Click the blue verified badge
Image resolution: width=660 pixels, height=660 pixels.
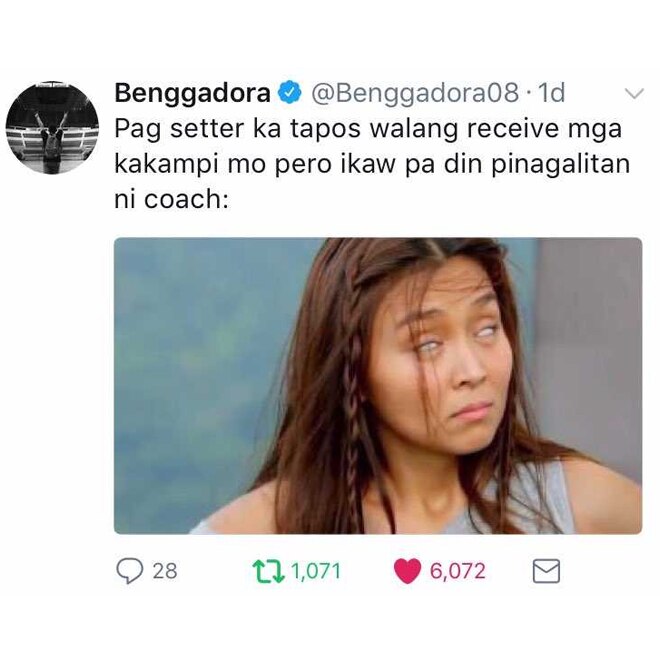pos(290,93)
